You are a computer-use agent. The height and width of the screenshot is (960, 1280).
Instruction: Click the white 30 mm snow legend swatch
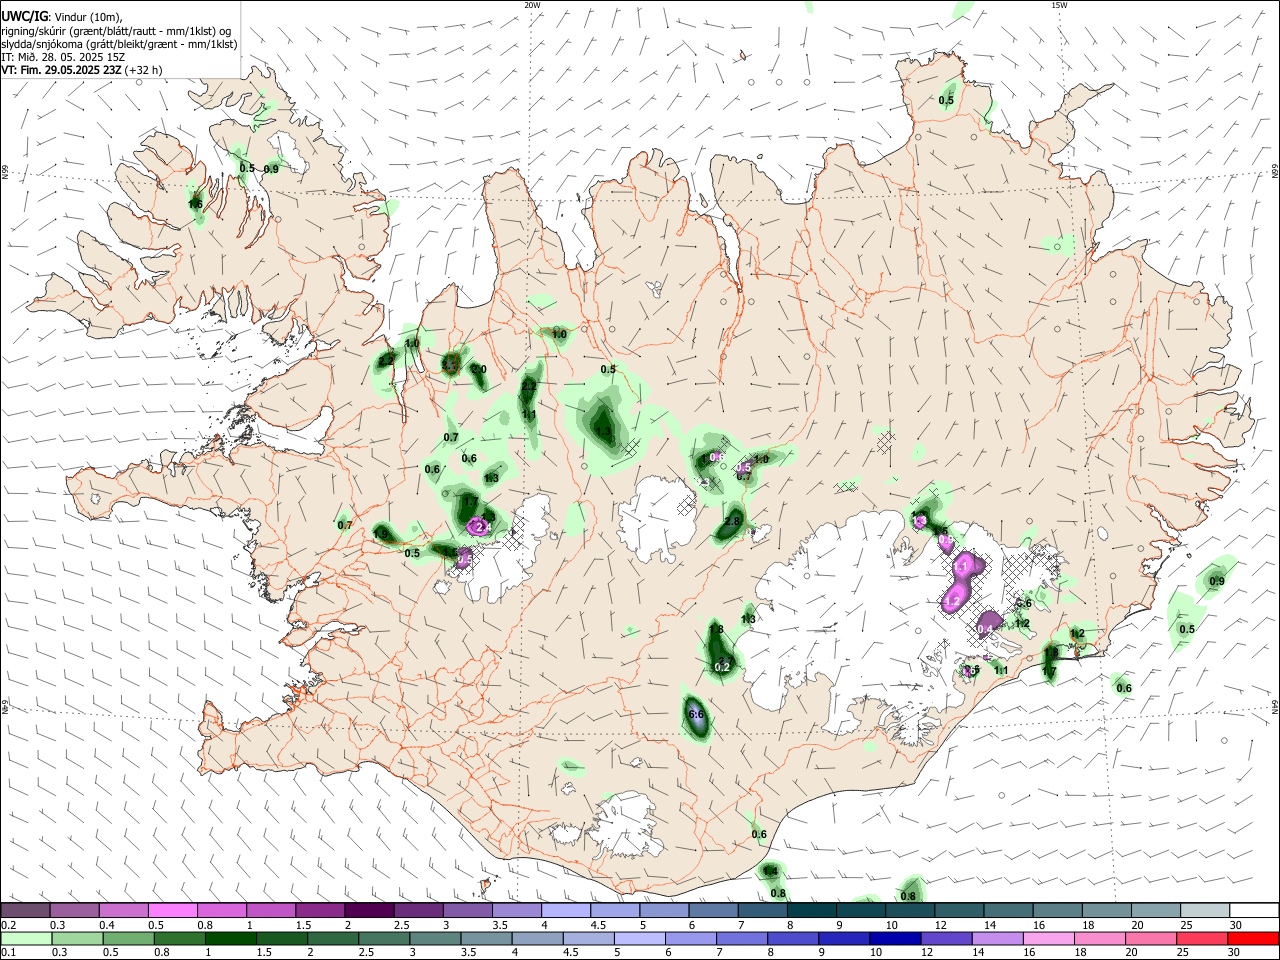point(1252,910)
